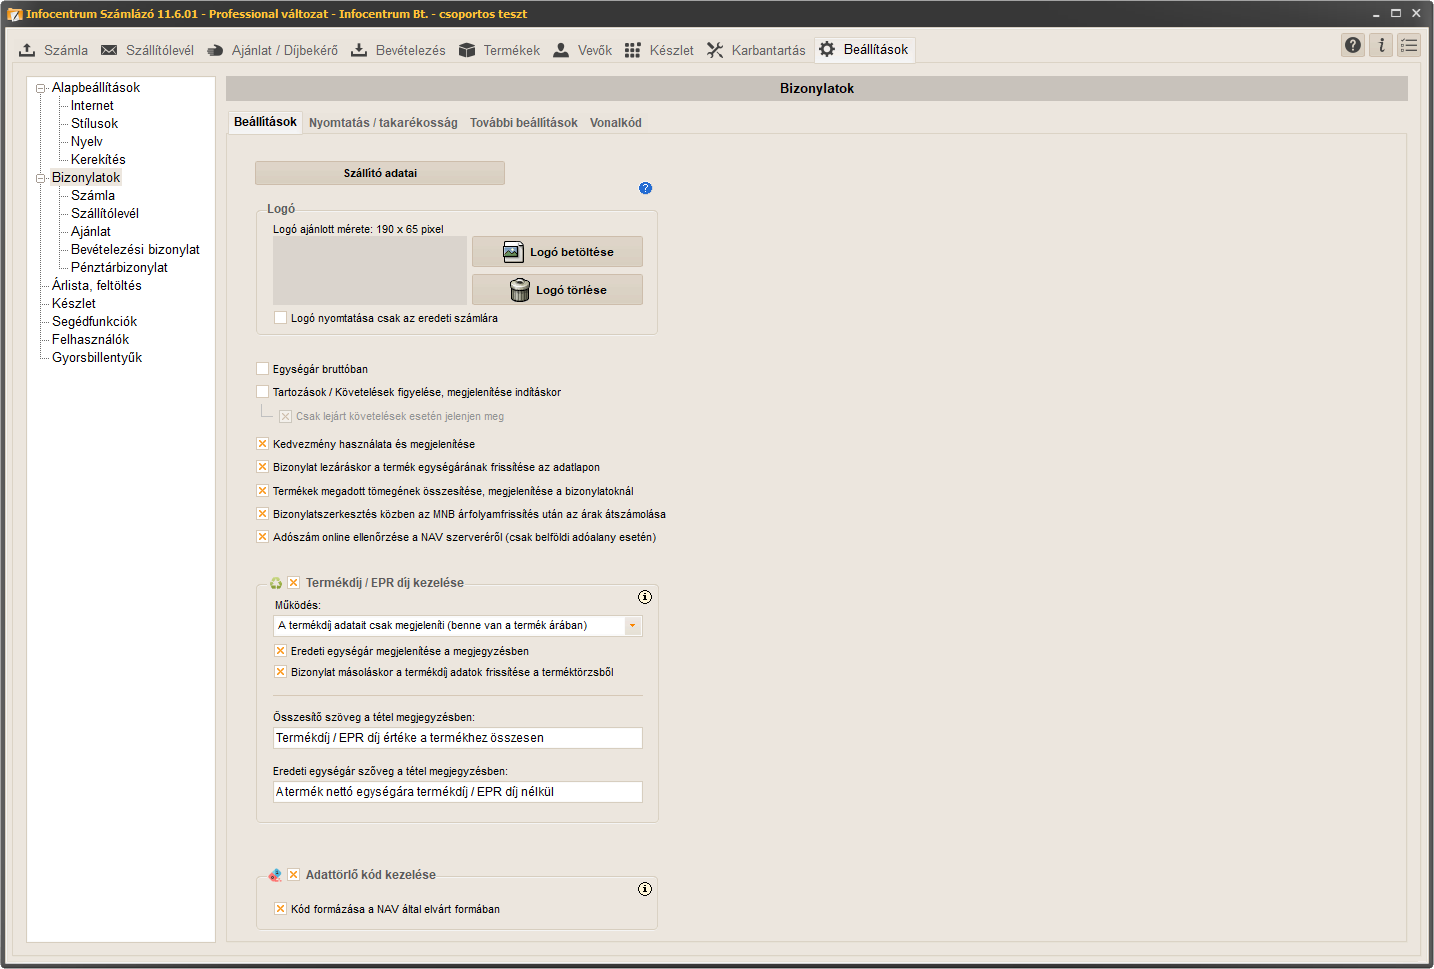Image resolution: width=1434 pixels, height=969 pixels.
Task: Collapse the Alapbeállítások tree node
Action: point(41,88)
